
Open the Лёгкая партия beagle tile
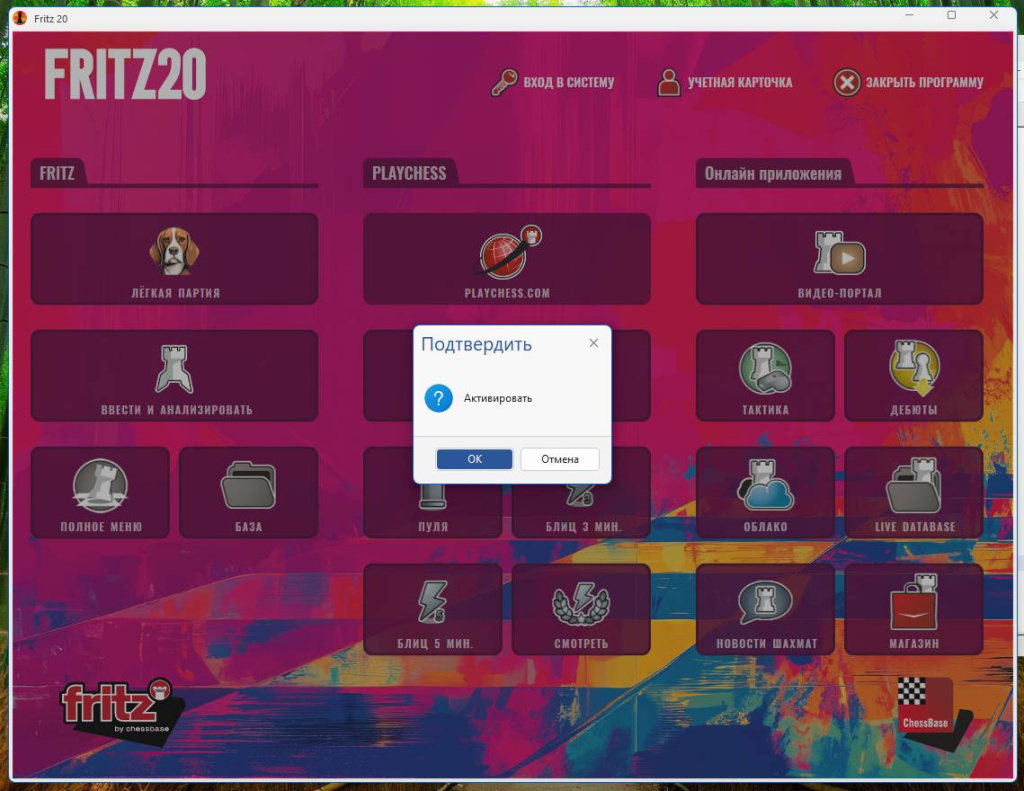[x=174, y=259]
